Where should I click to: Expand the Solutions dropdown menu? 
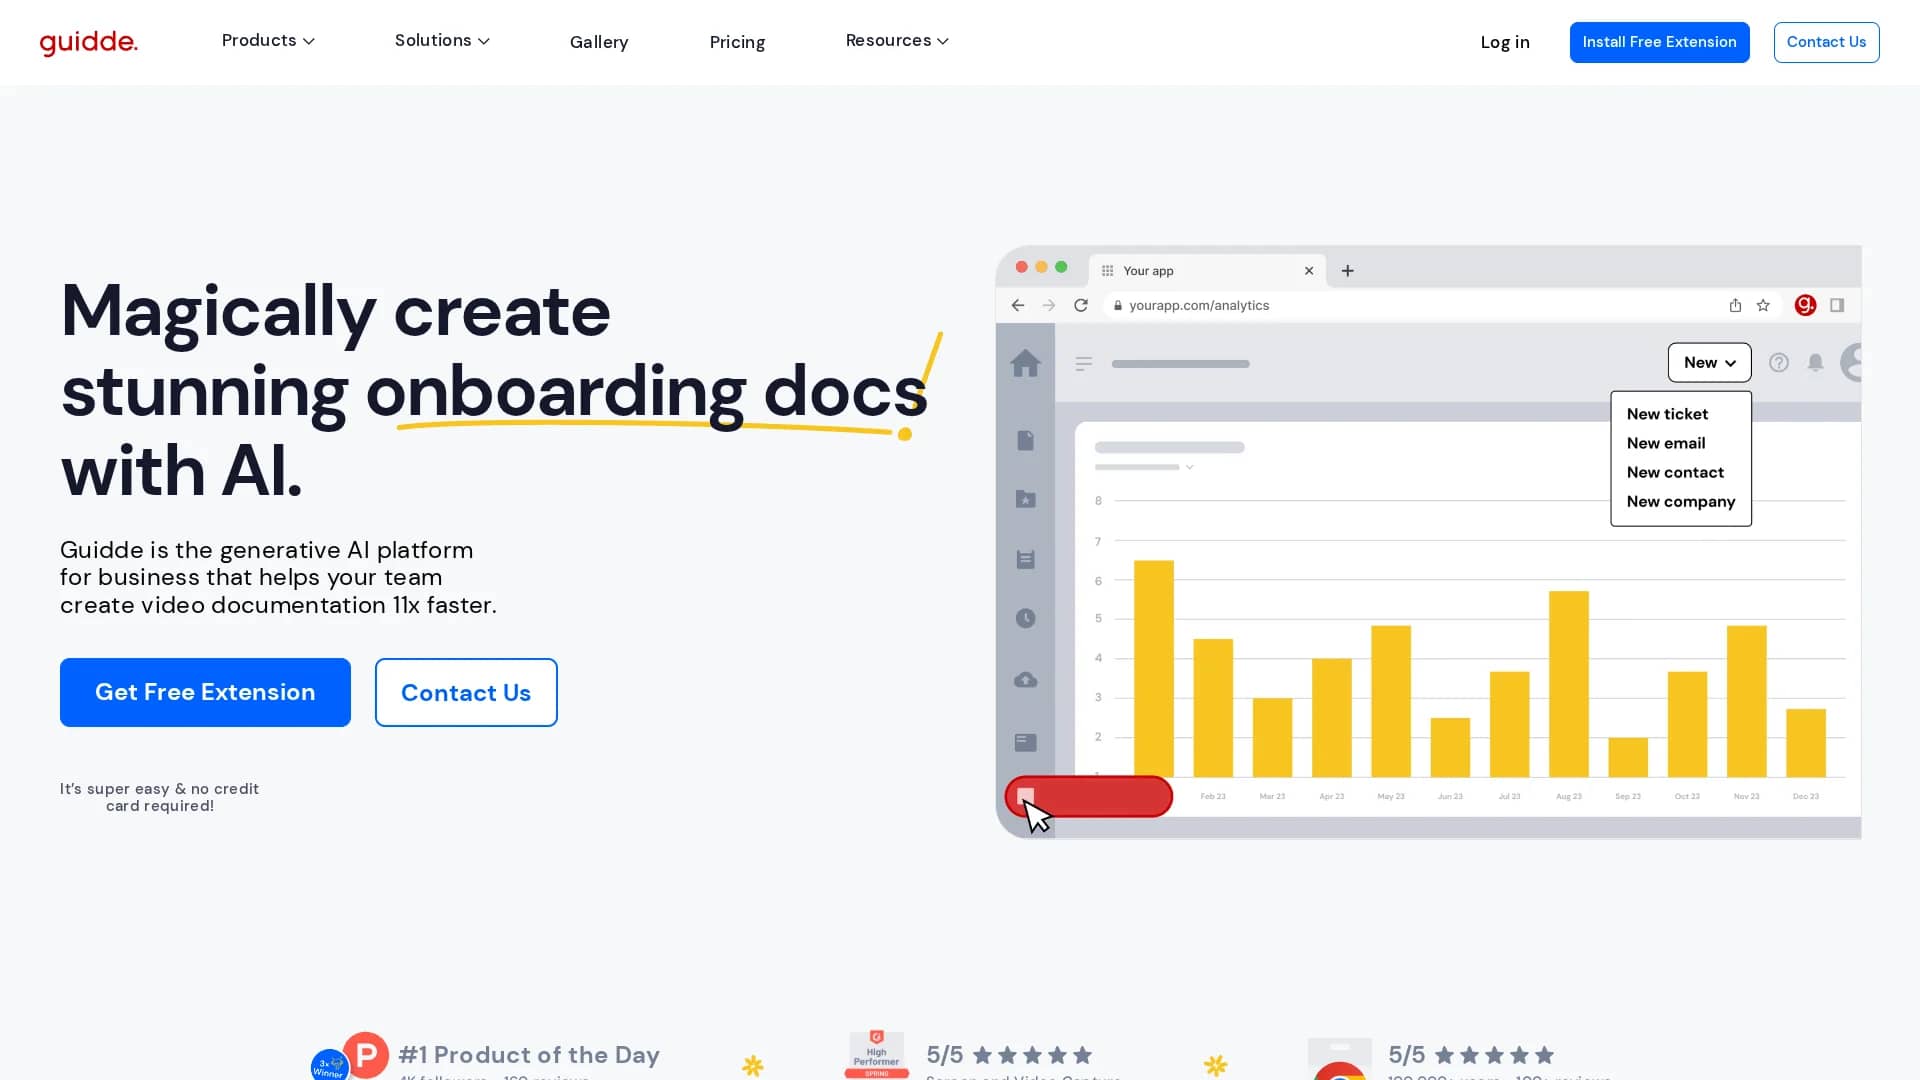click(442, 41)
